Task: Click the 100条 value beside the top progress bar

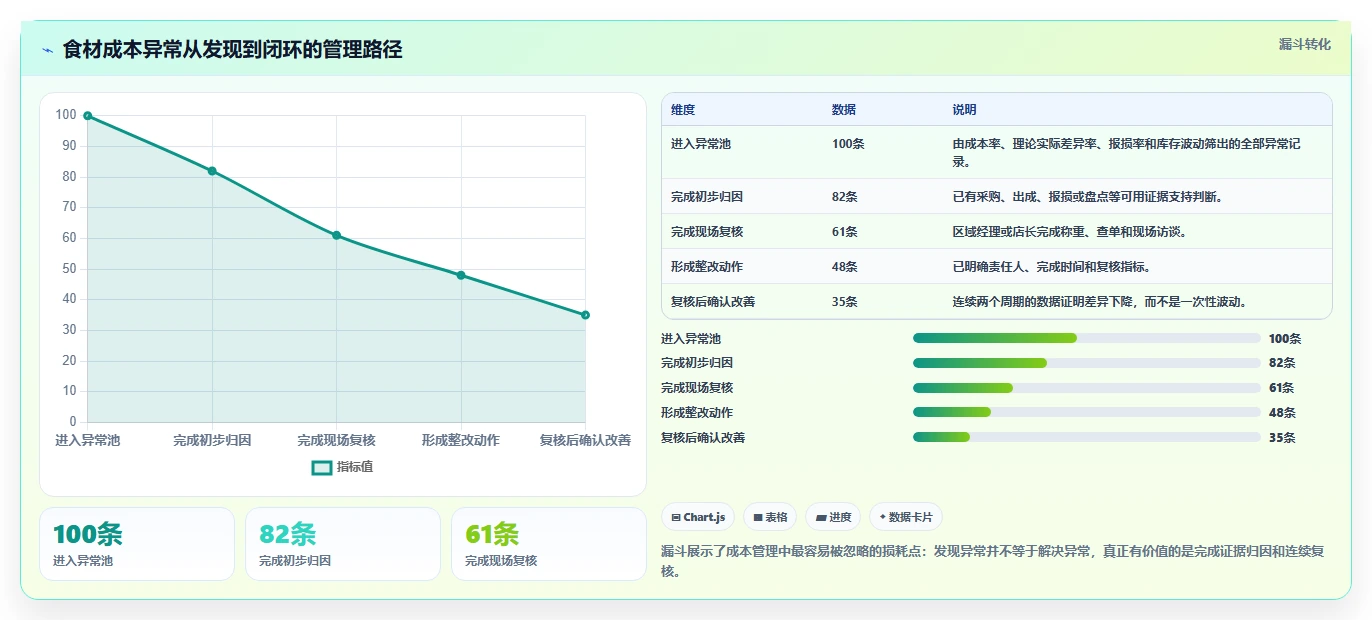Action: pos(1285,339)
